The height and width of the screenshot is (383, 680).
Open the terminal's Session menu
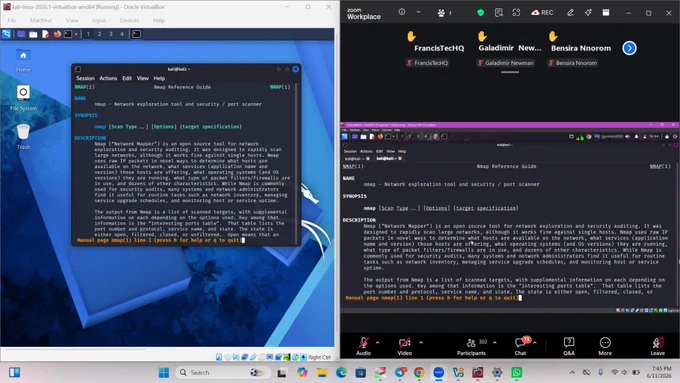(85, 79)
